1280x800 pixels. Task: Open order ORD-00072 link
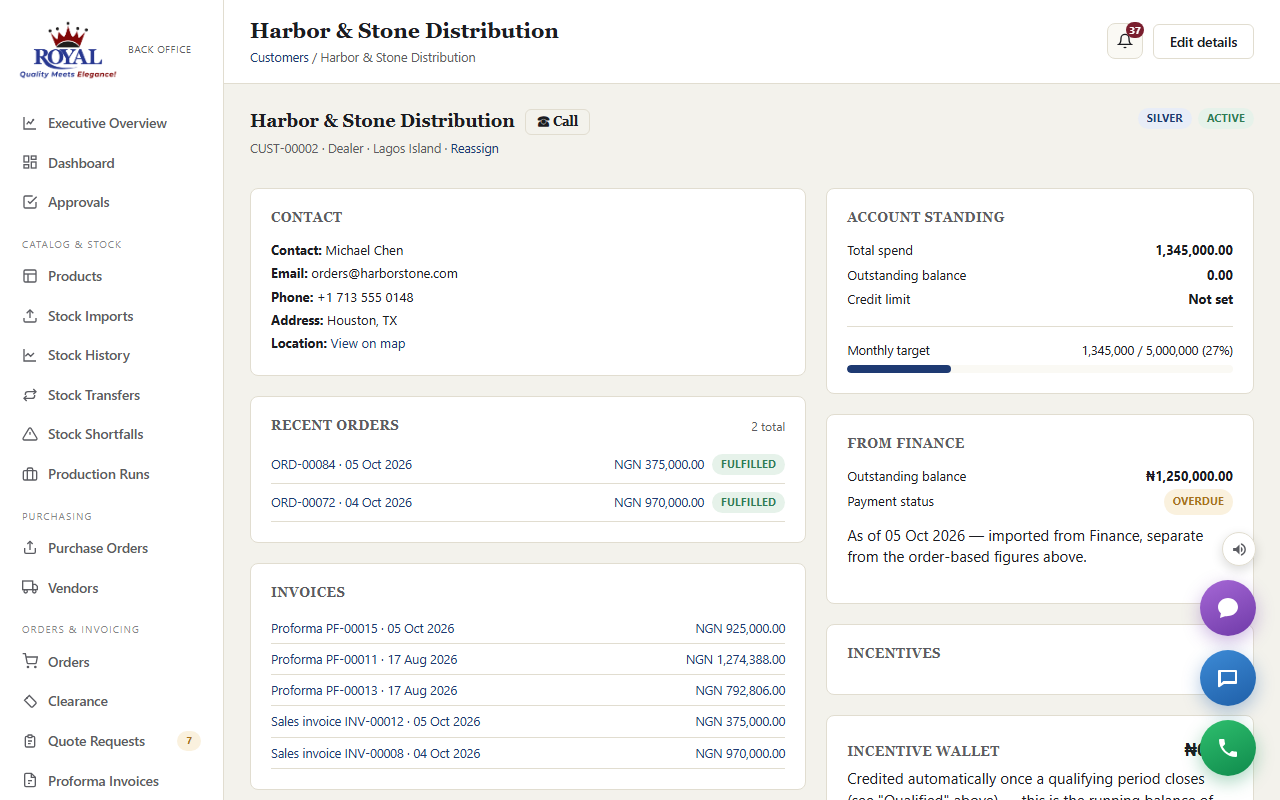coord(341,503)
